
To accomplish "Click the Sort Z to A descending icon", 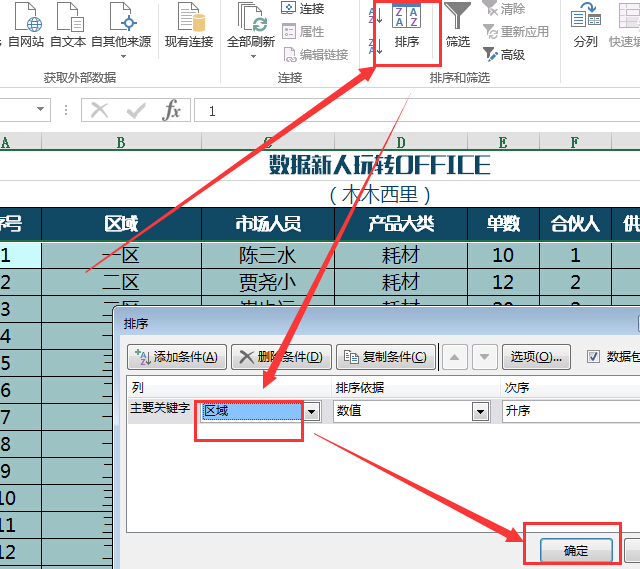I will click(x=376, y=46).
